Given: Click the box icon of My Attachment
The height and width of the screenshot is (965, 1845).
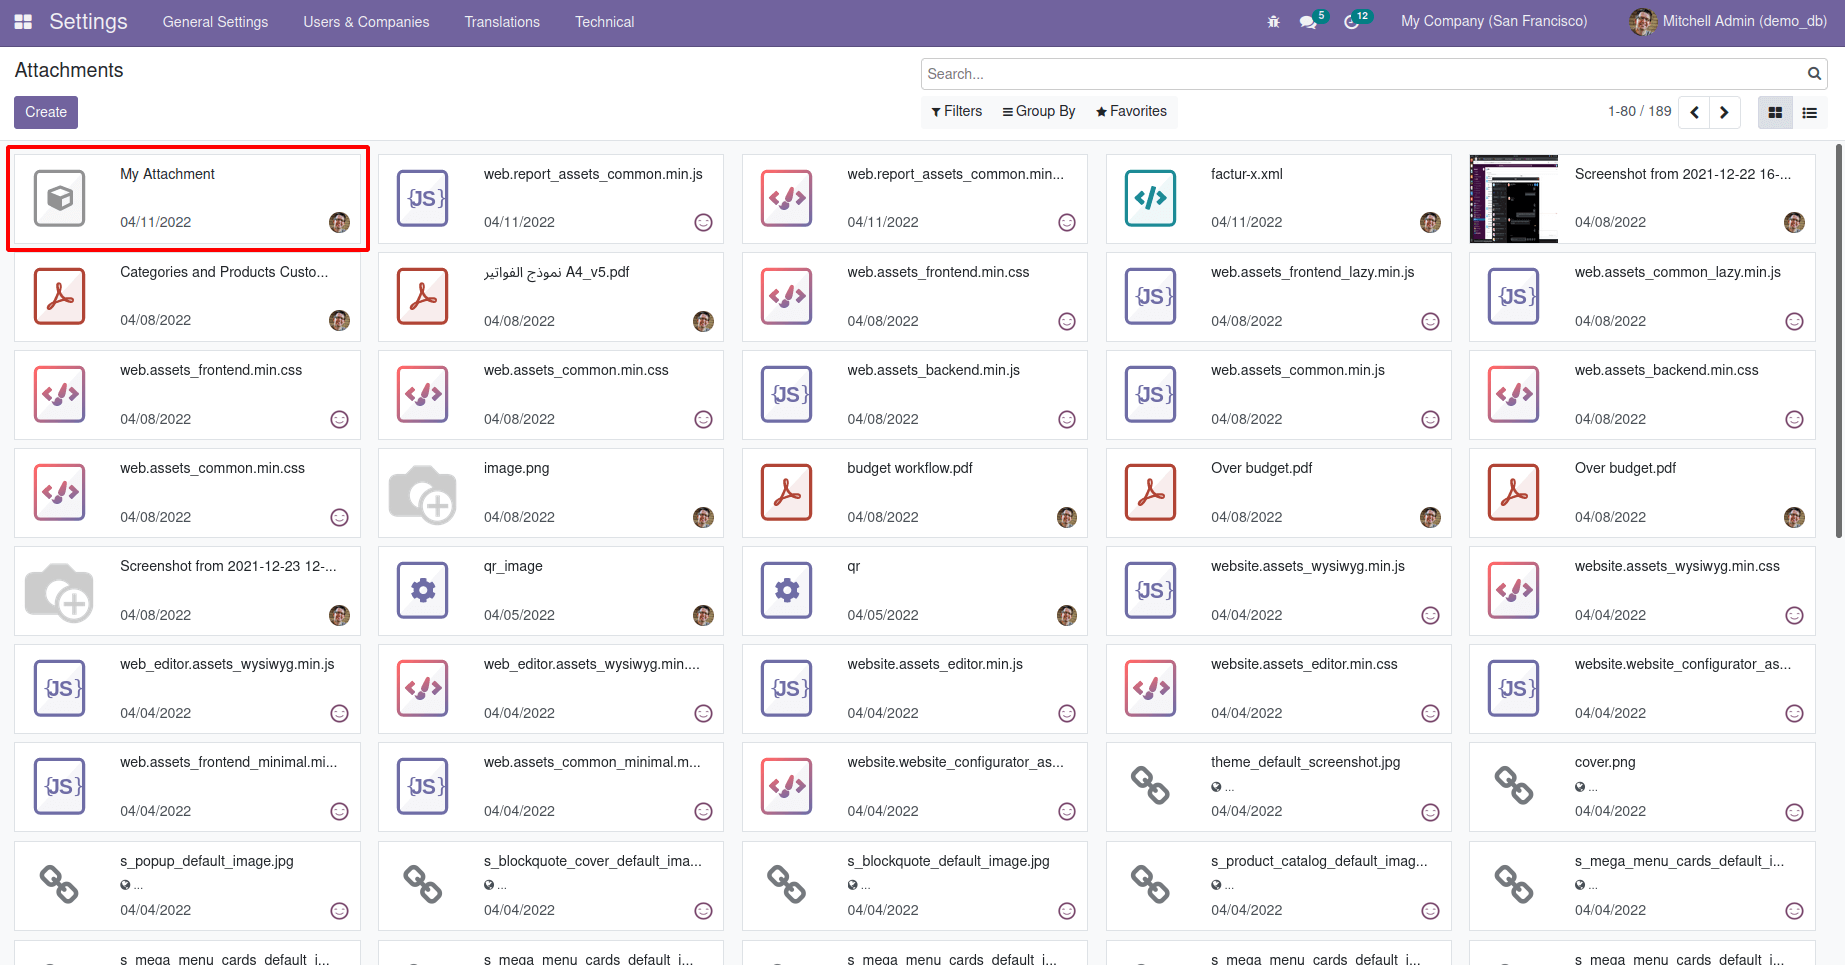Looking at the screenshot, I should click(60, 198).
